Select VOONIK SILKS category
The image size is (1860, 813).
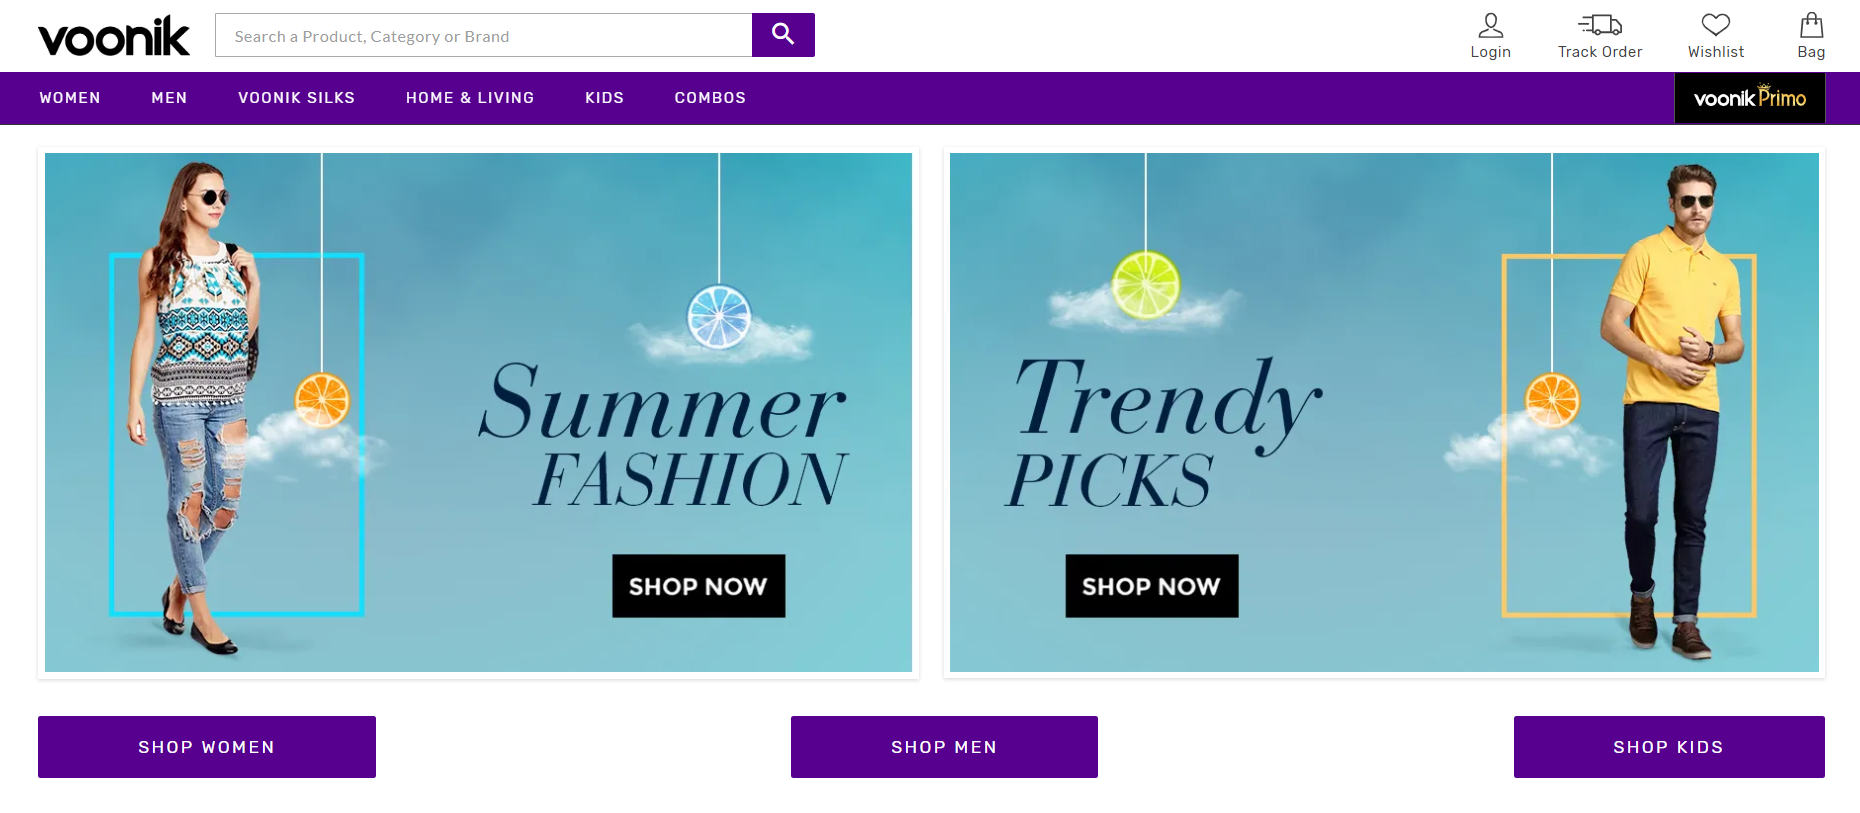(x=296, y=98)
